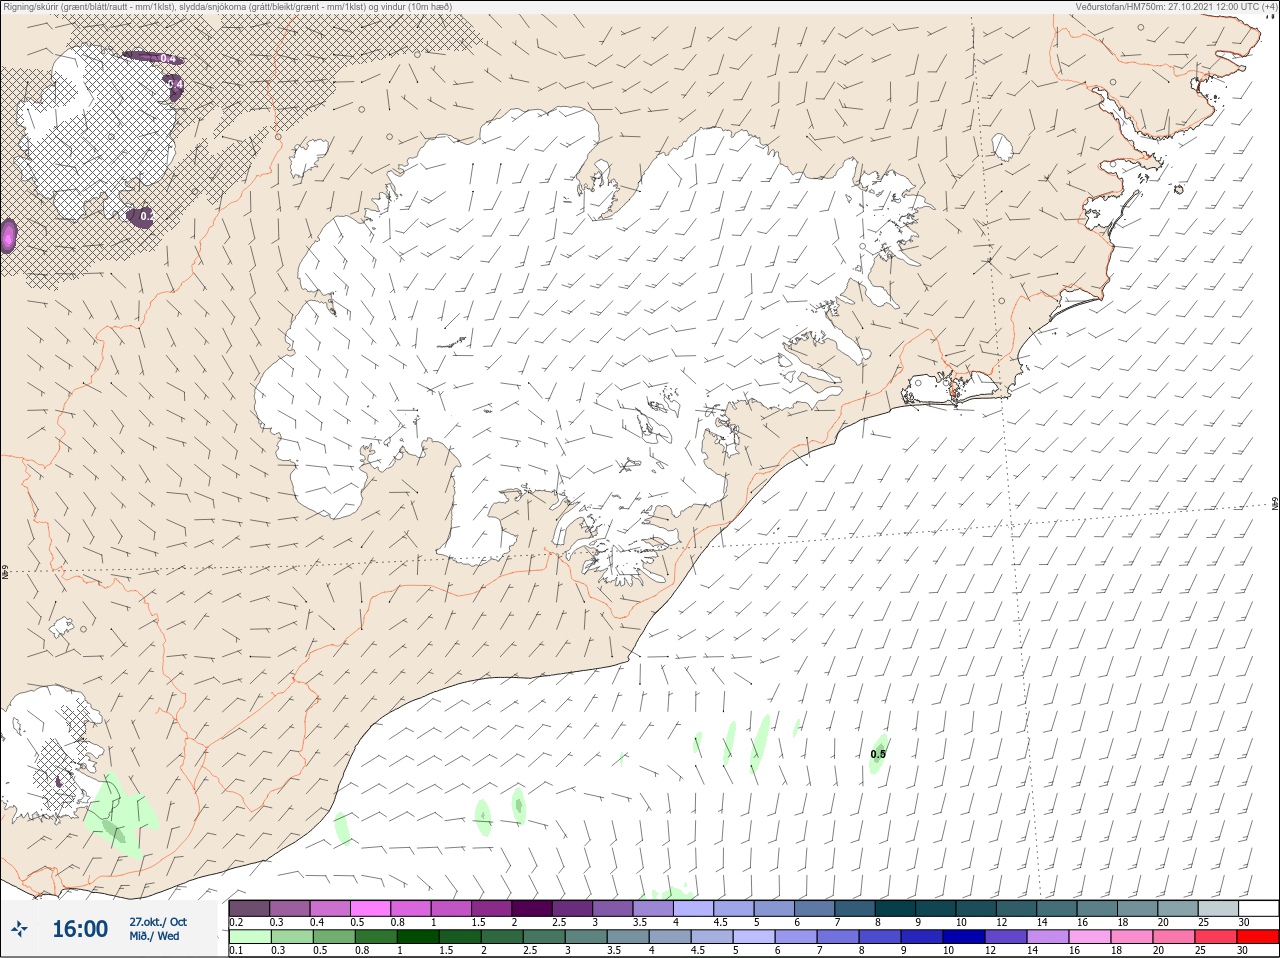Click the 64N latitude label at the left edge
Viewport: 1280px width, 958px height.
pos(5,574)
